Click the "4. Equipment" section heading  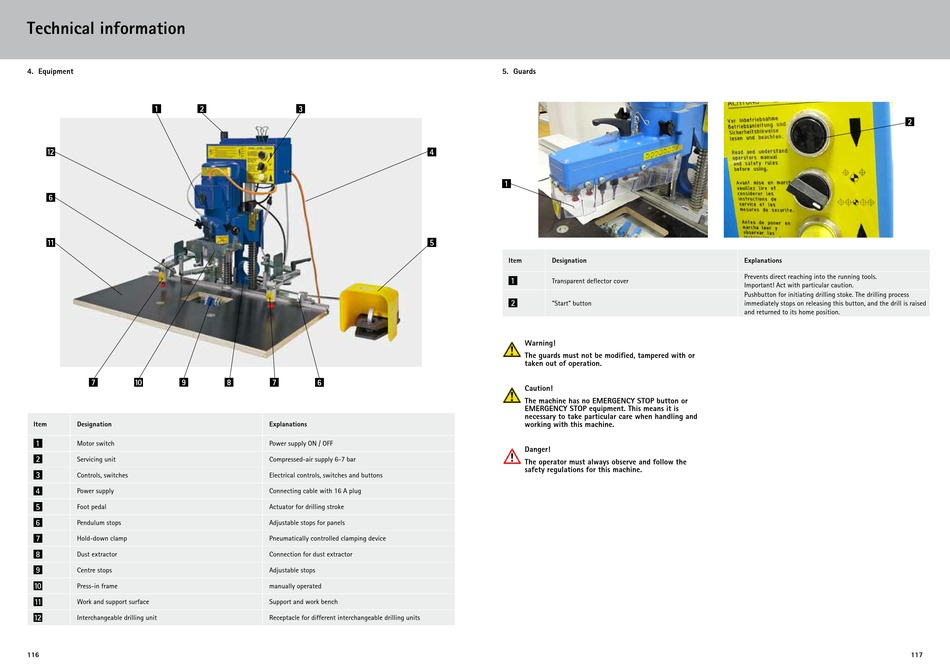50,71
